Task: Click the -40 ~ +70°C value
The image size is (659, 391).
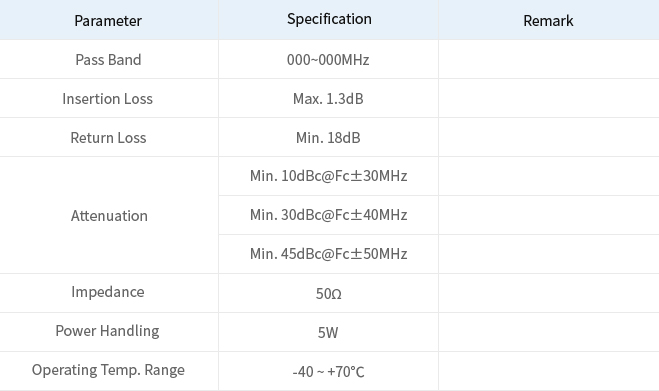Action: point(328,372)
